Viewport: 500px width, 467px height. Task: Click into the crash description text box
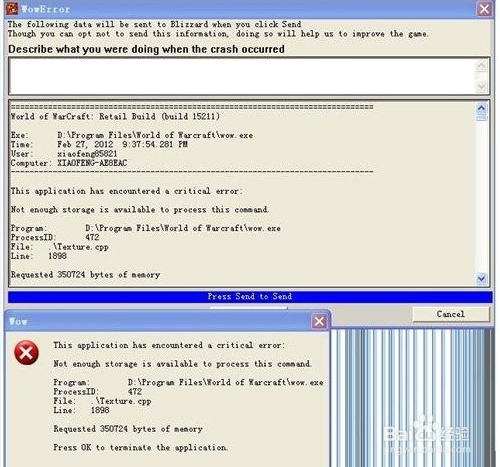(x=242, y=76)
